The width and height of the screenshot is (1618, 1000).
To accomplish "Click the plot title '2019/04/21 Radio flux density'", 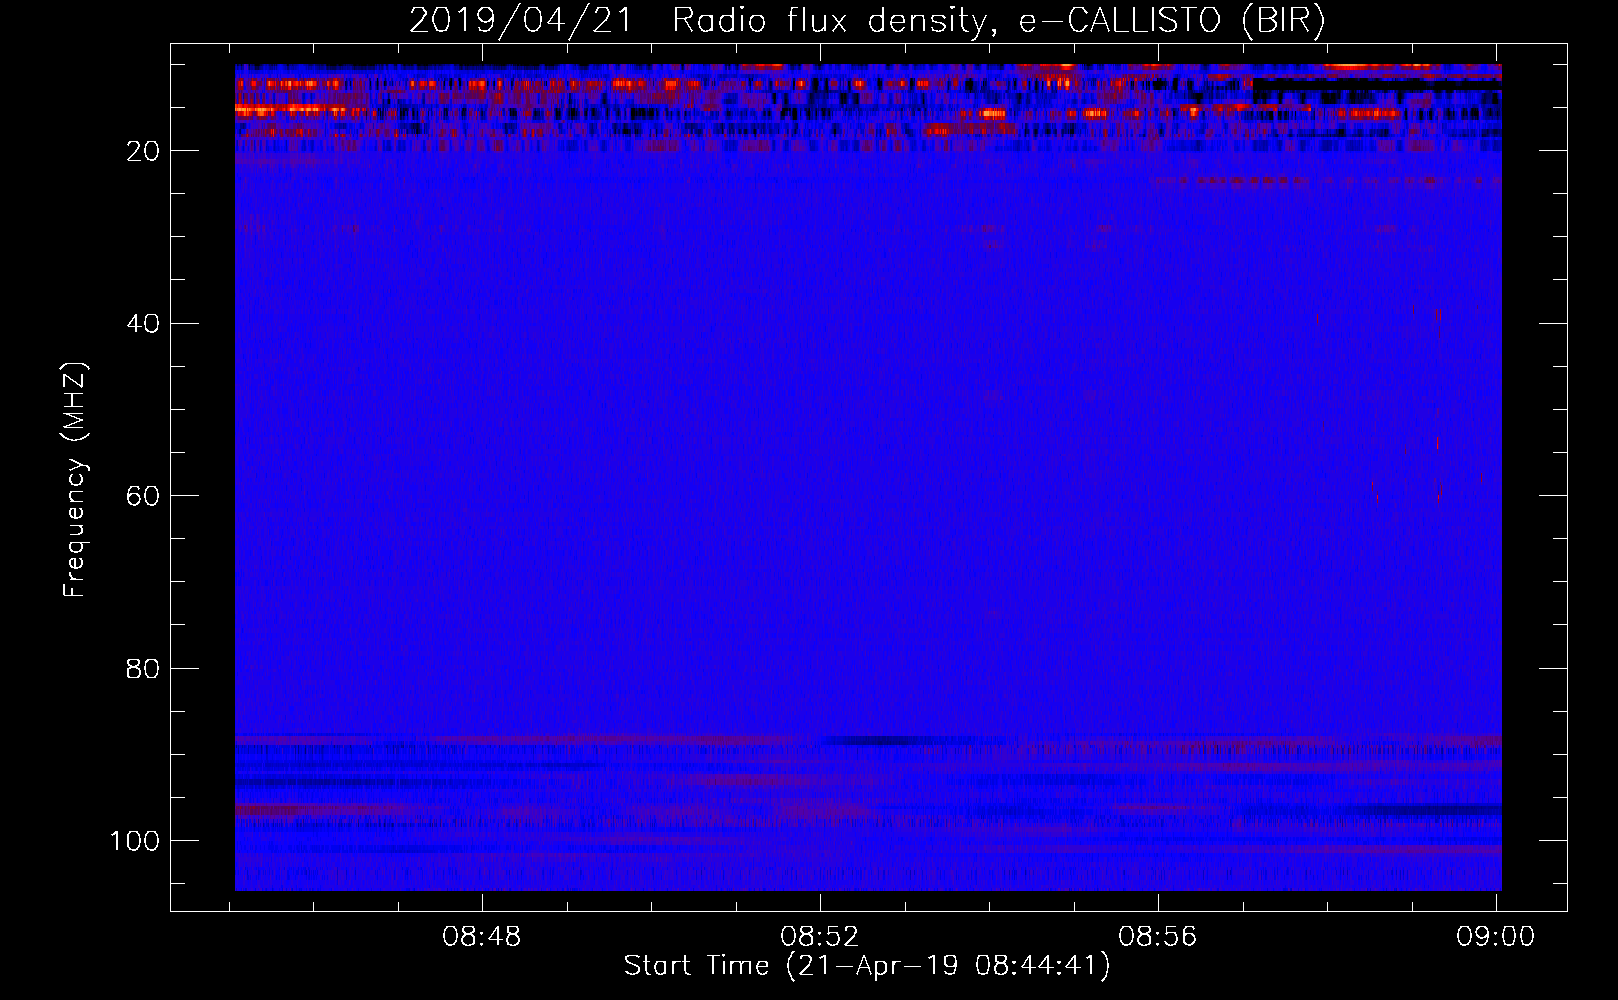I will coord(867,21).
